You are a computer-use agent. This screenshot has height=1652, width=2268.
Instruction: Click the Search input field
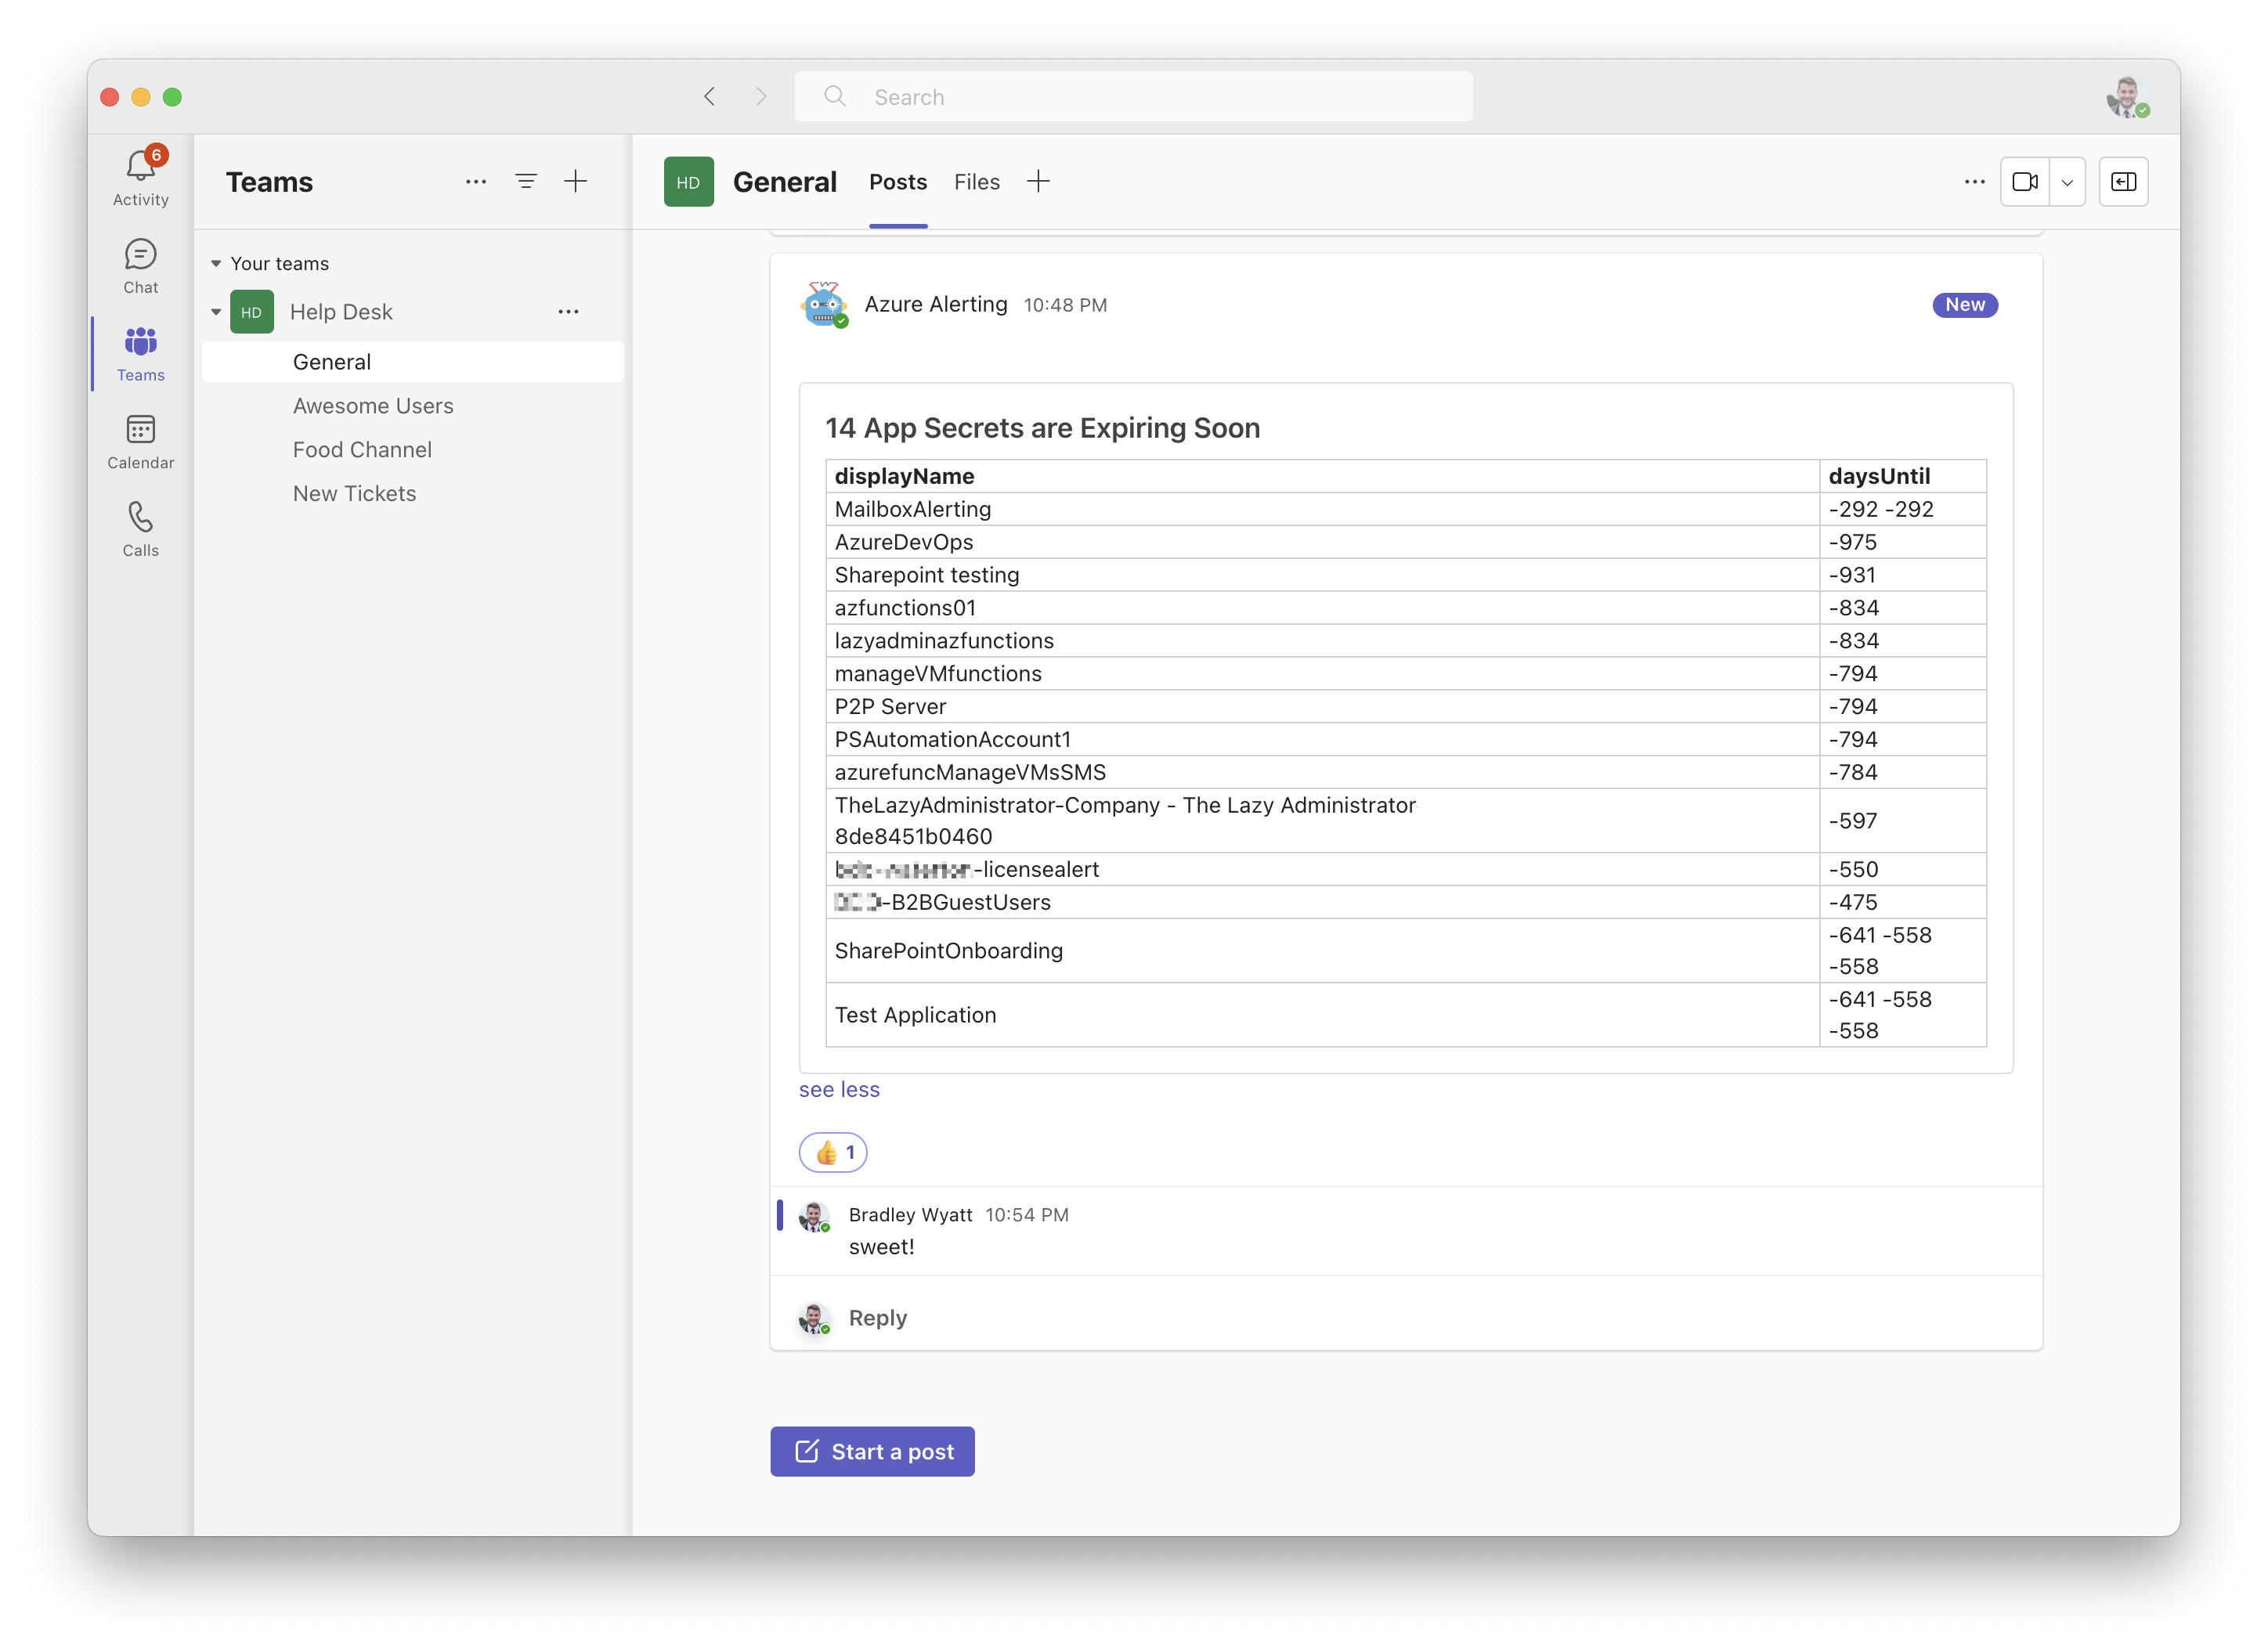[1133, 96]
